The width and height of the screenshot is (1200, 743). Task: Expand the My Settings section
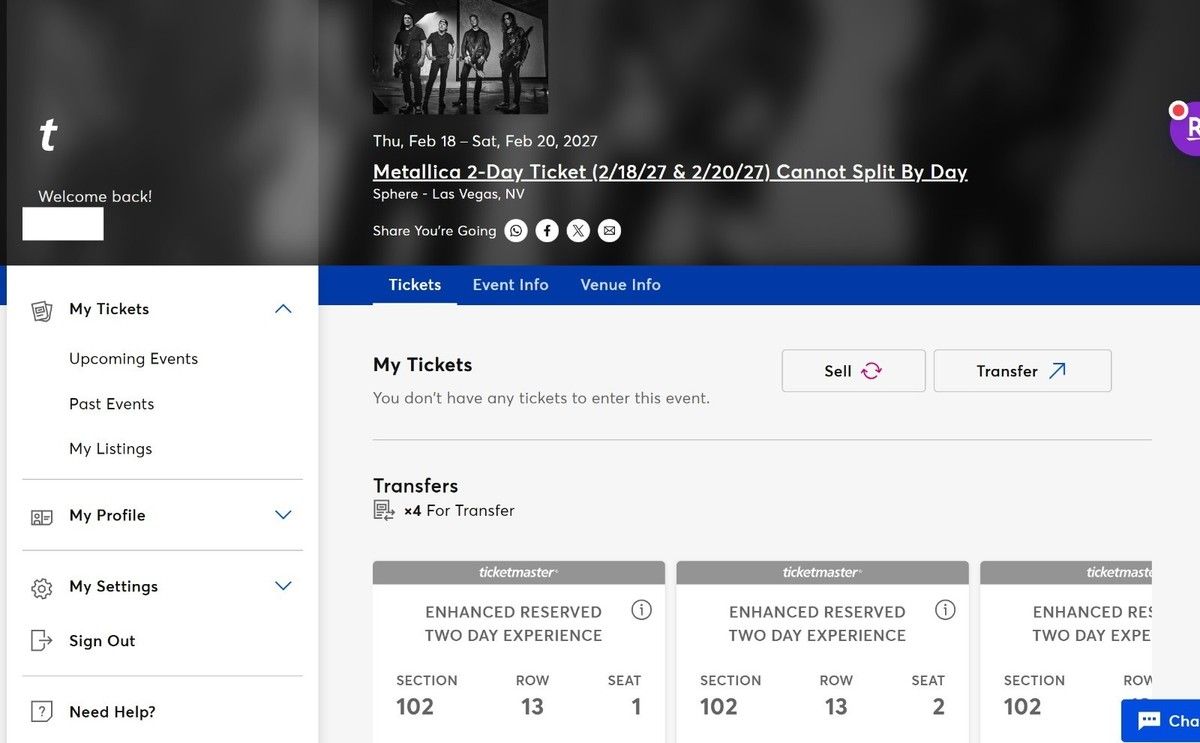(x=283, y=586)
